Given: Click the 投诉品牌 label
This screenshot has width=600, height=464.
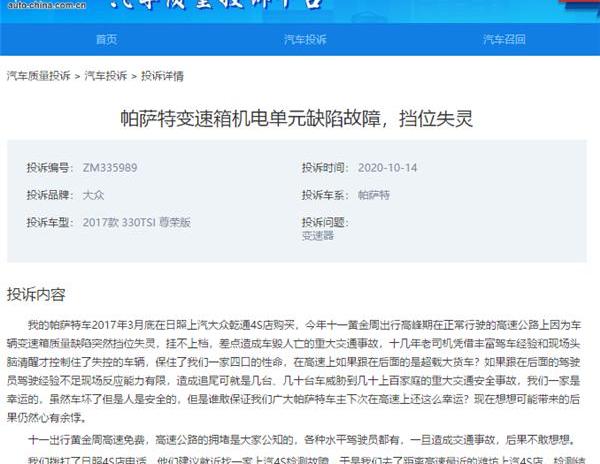Looking at the screenshot, I should coord(48,195).
